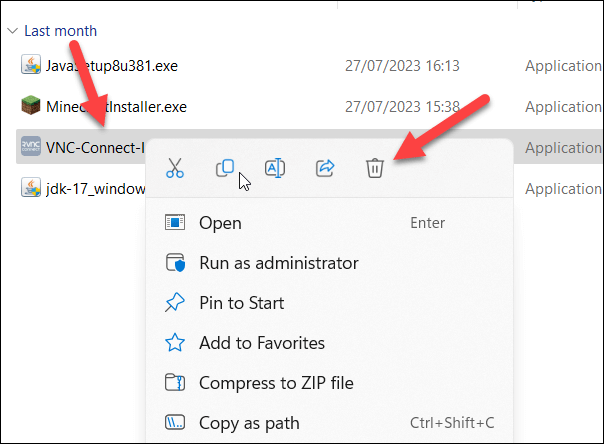Collapse the Last month group
The image size is (604, 444).
click(10, 31)
